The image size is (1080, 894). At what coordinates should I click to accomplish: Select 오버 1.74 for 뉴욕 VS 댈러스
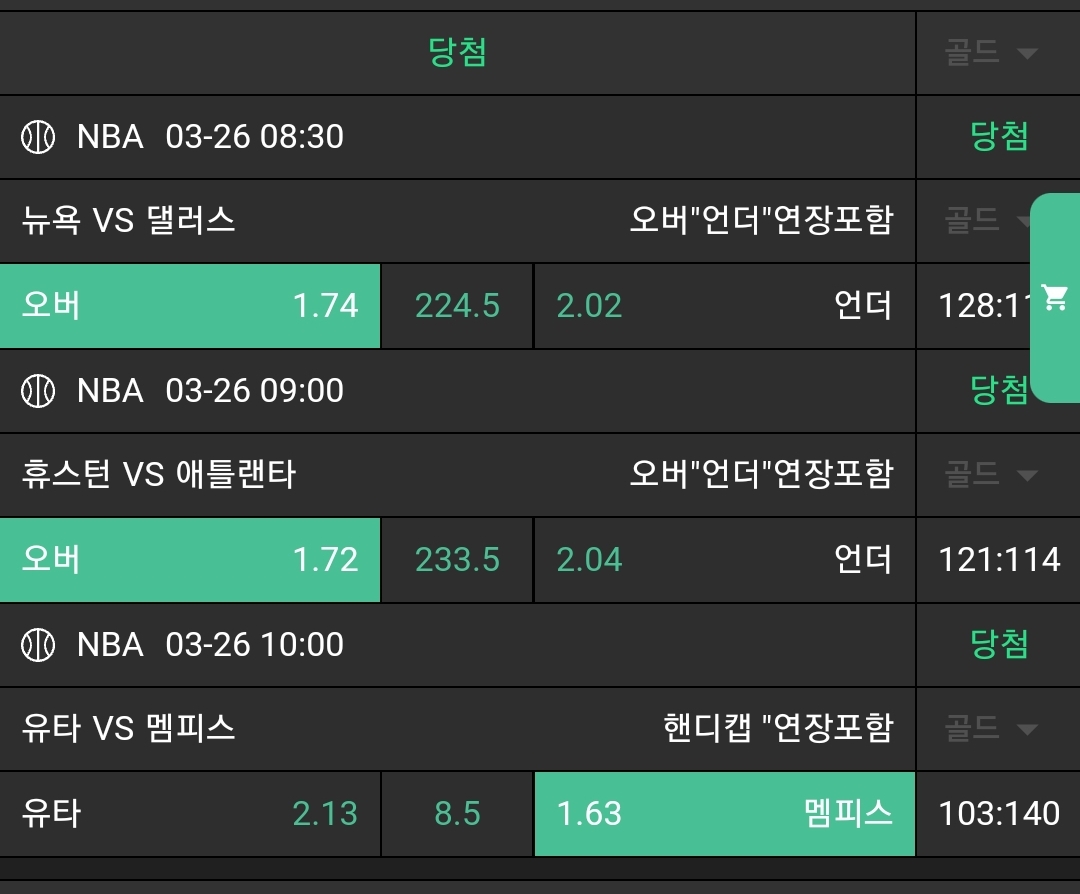(x=190, y=306)
